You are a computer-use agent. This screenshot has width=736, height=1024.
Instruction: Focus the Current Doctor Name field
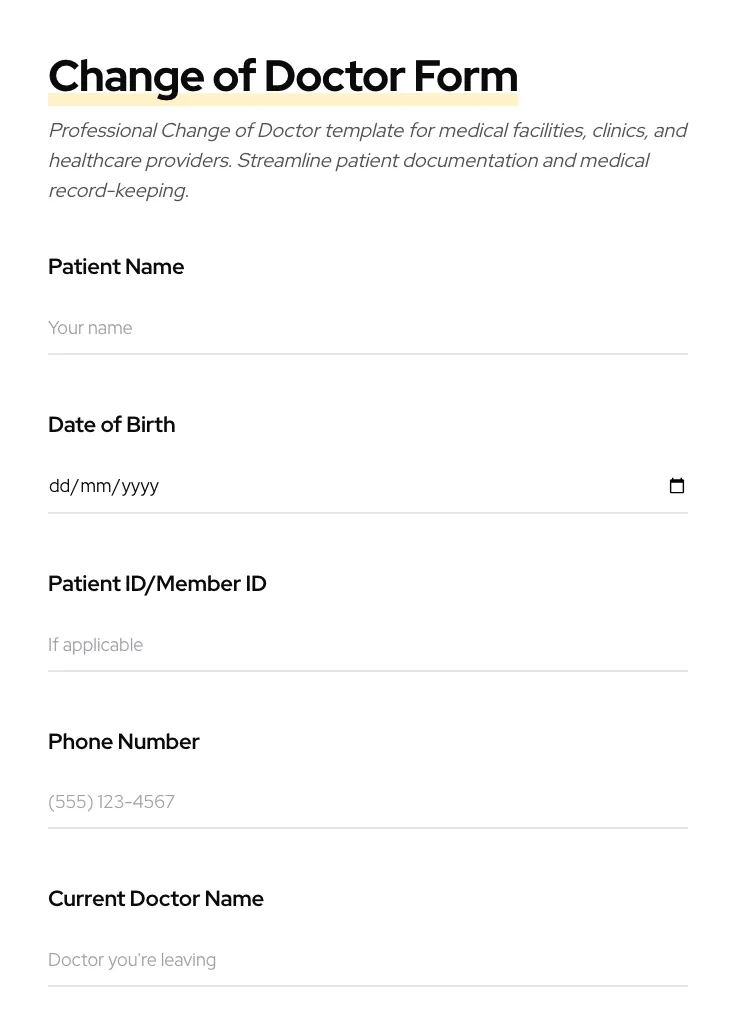[x=367, y=960]
